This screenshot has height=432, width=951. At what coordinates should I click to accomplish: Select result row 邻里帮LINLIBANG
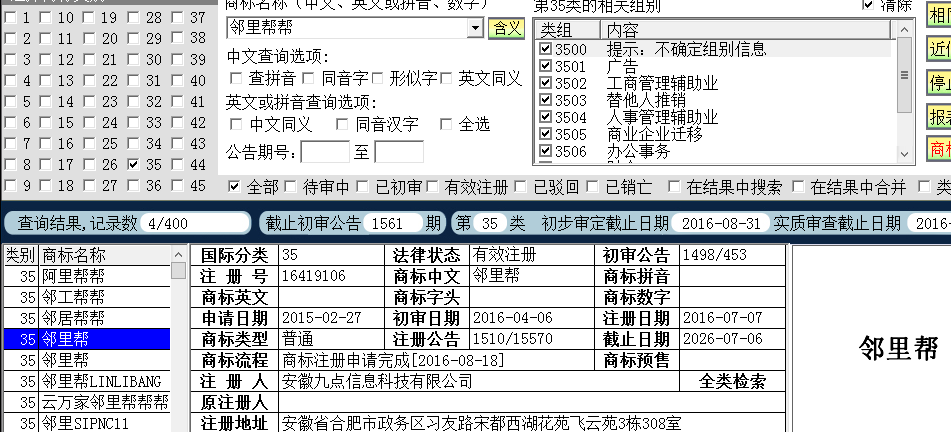coord(87,381)
